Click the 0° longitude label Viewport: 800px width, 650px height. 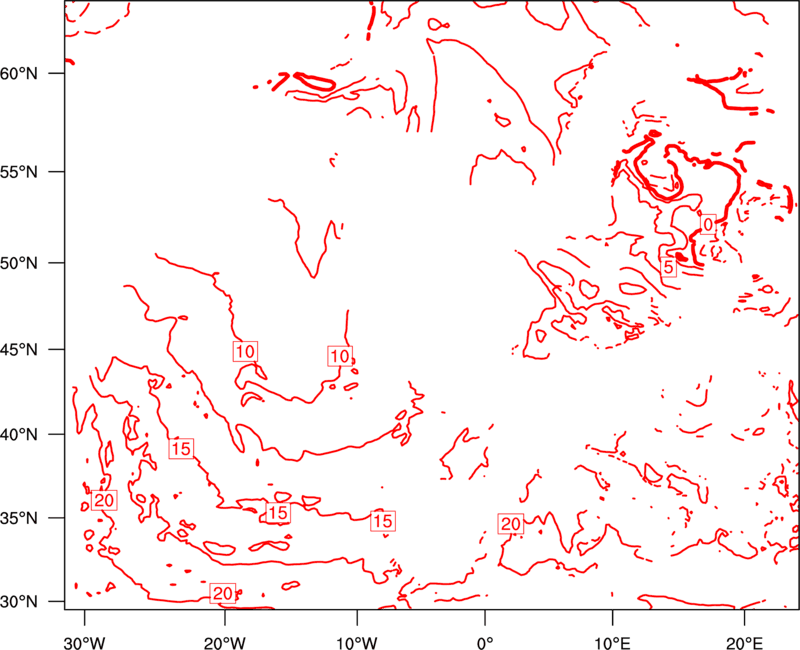pyautogui.click(x=485, y=643)
